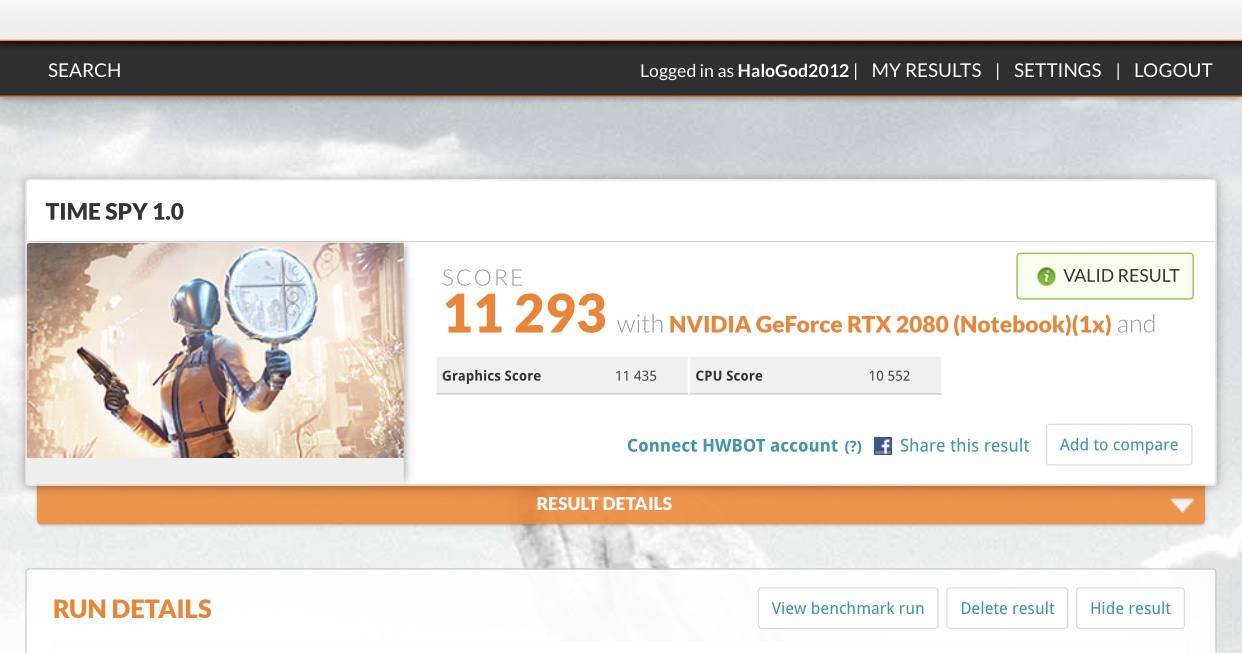The height and width of the screenshot is (653, 1242).
Task: Click LOGOUT in top bar
Action: pos(1172,71)
